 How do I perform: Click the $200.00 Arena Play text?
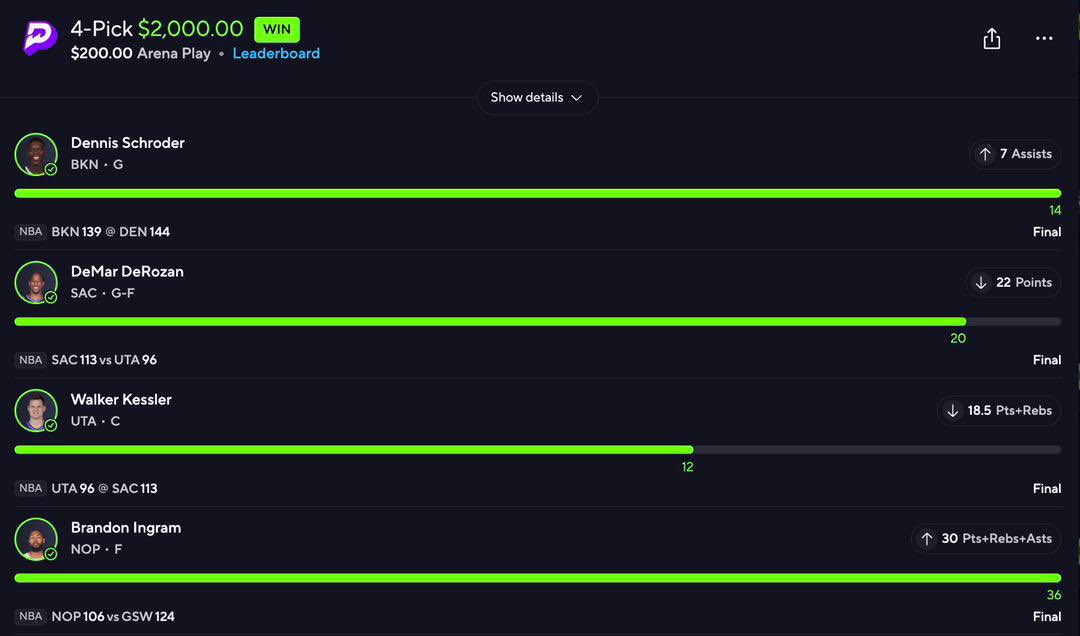(x=141, y=53)
